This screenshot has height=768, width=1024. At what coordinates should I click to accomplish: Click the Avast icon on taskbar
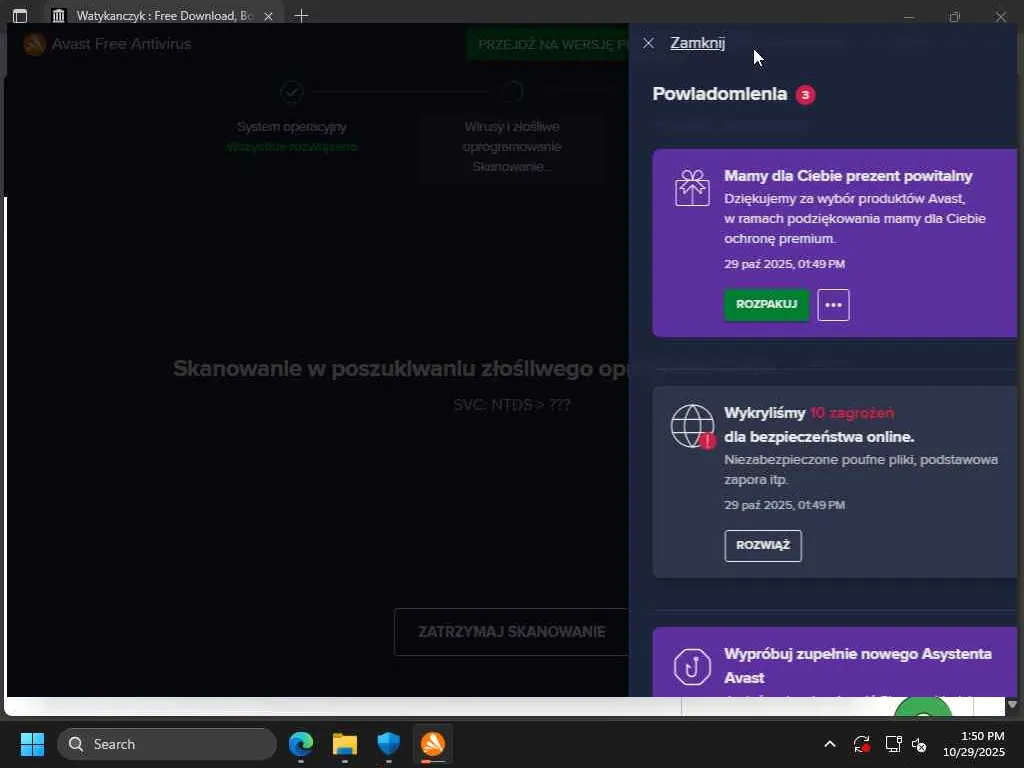click(433, 744)
